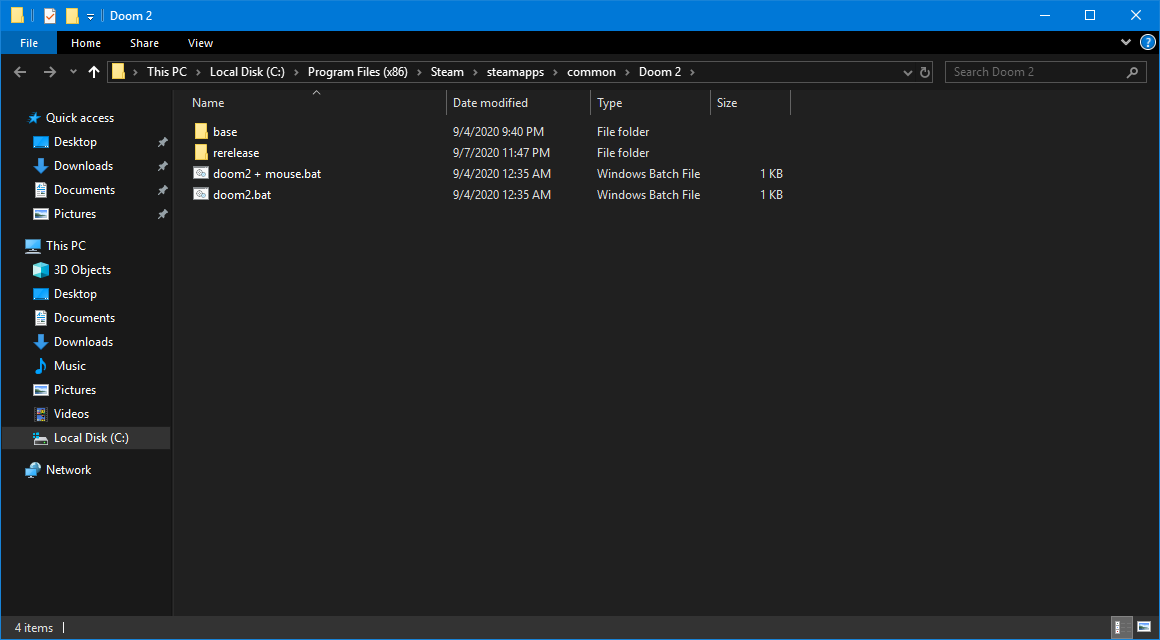Switch to Details view layout

tap(1121, 628)
